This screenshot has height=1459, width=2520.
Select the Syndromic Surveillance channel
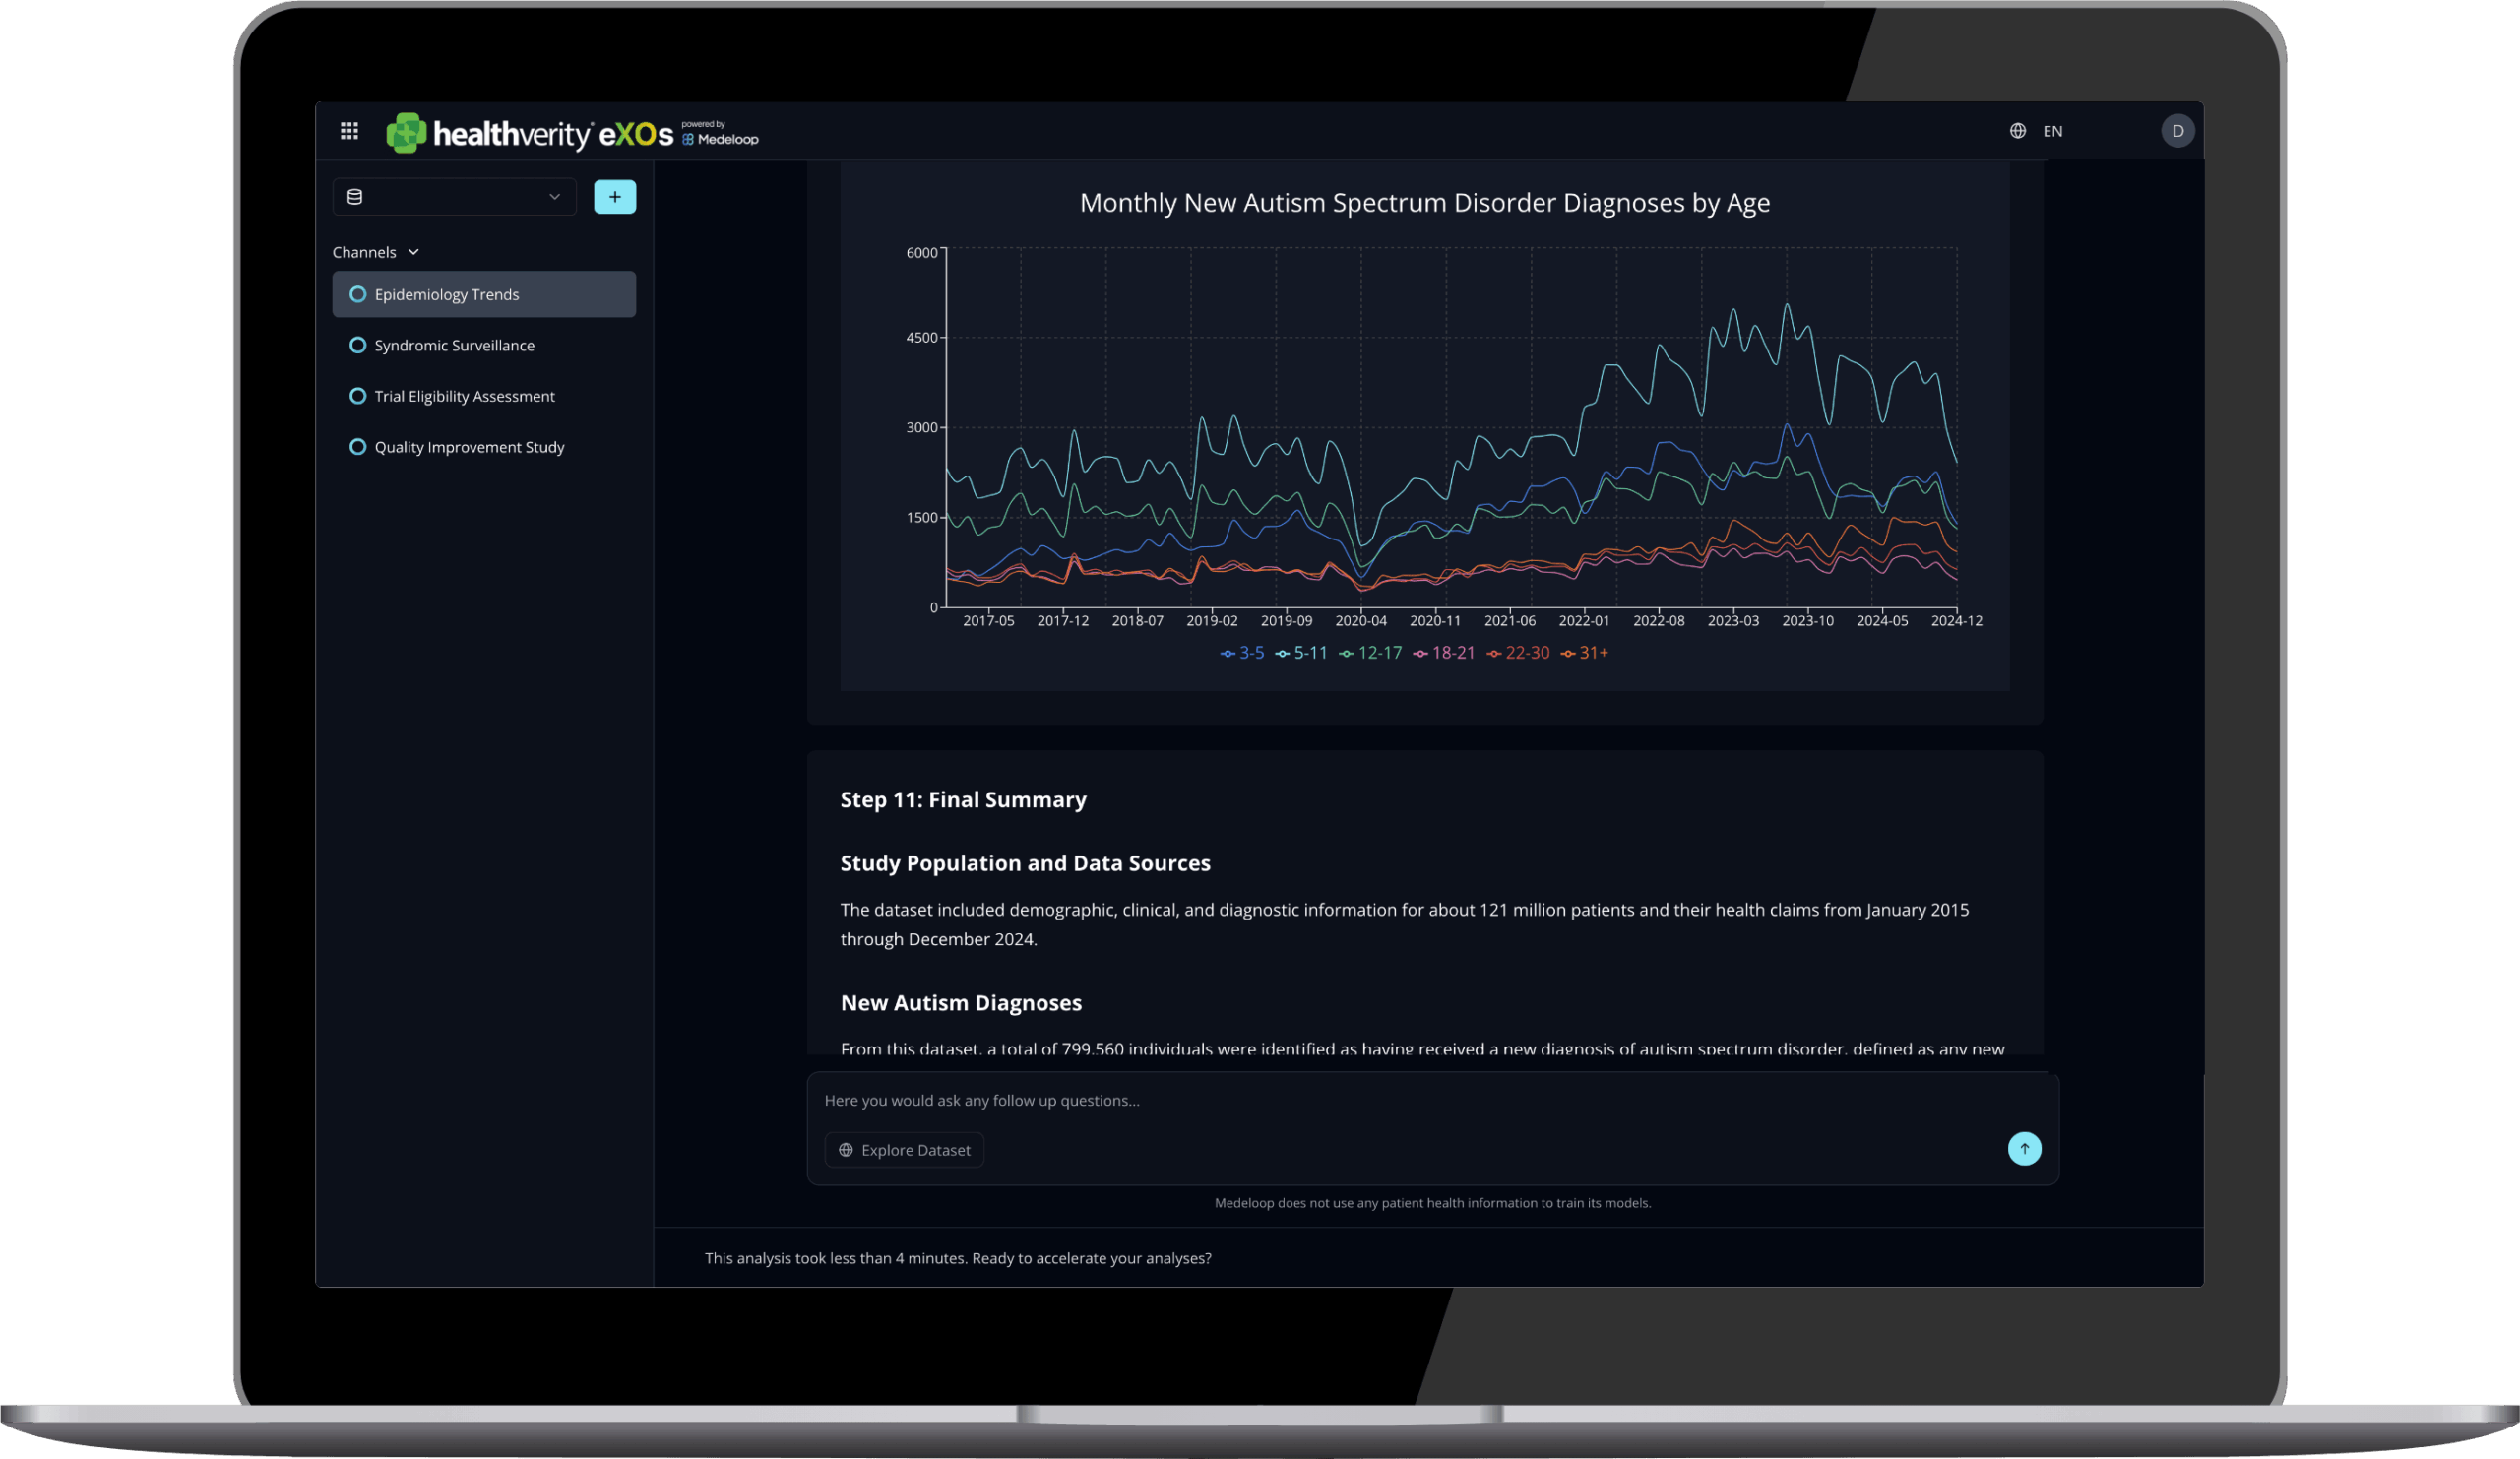point(454,345)
